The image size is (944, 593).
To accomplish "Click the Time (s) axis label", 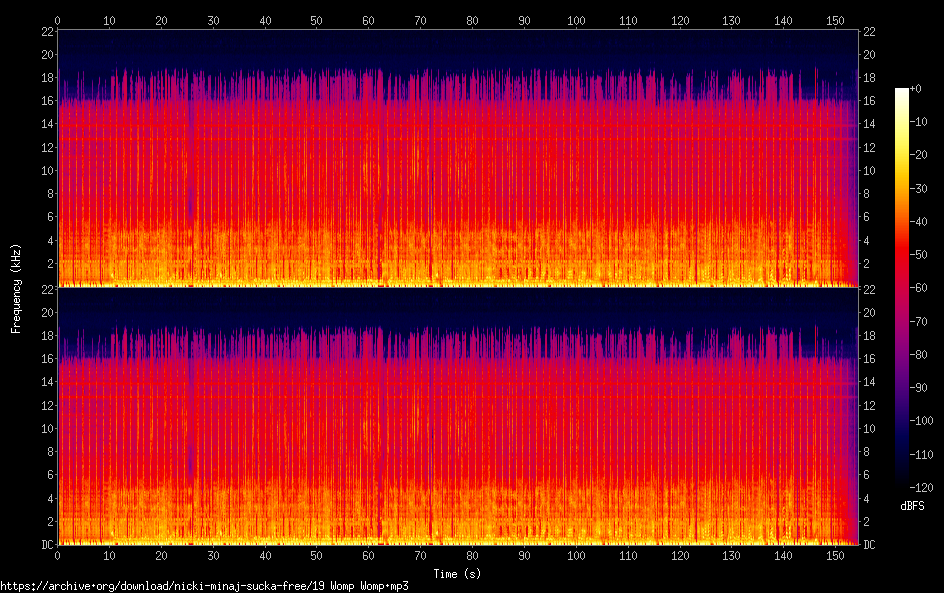I will point(457,574).
